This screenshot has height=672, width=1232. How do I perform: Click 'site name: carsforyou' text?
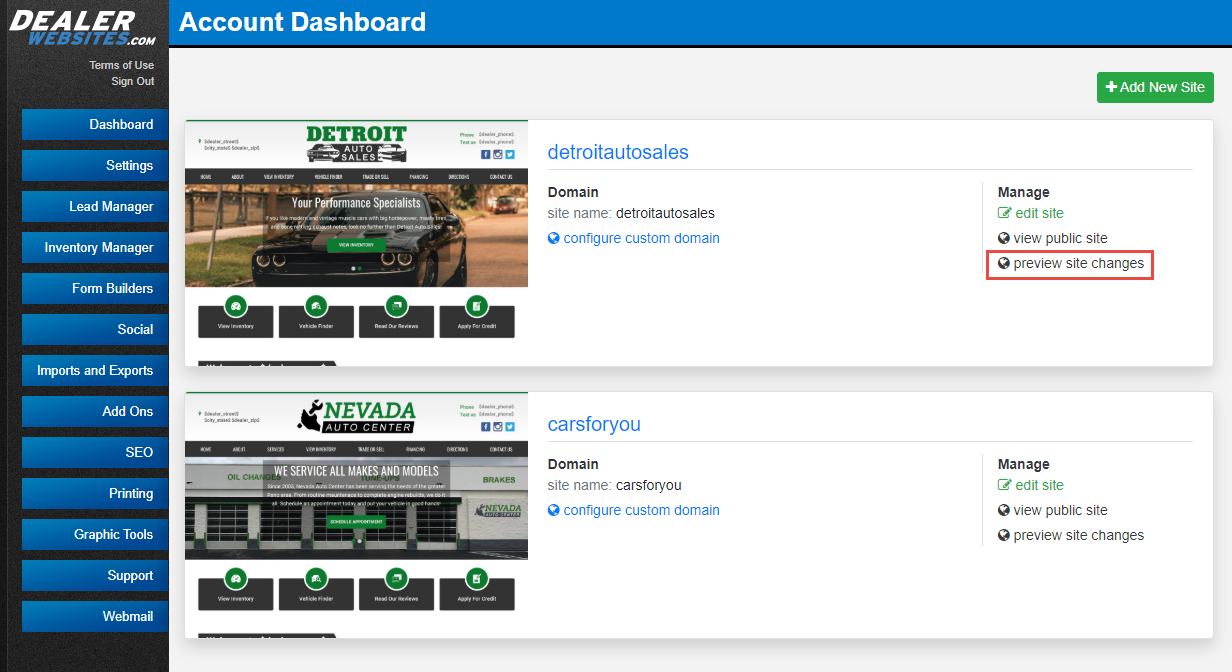(x=614, y=485)
